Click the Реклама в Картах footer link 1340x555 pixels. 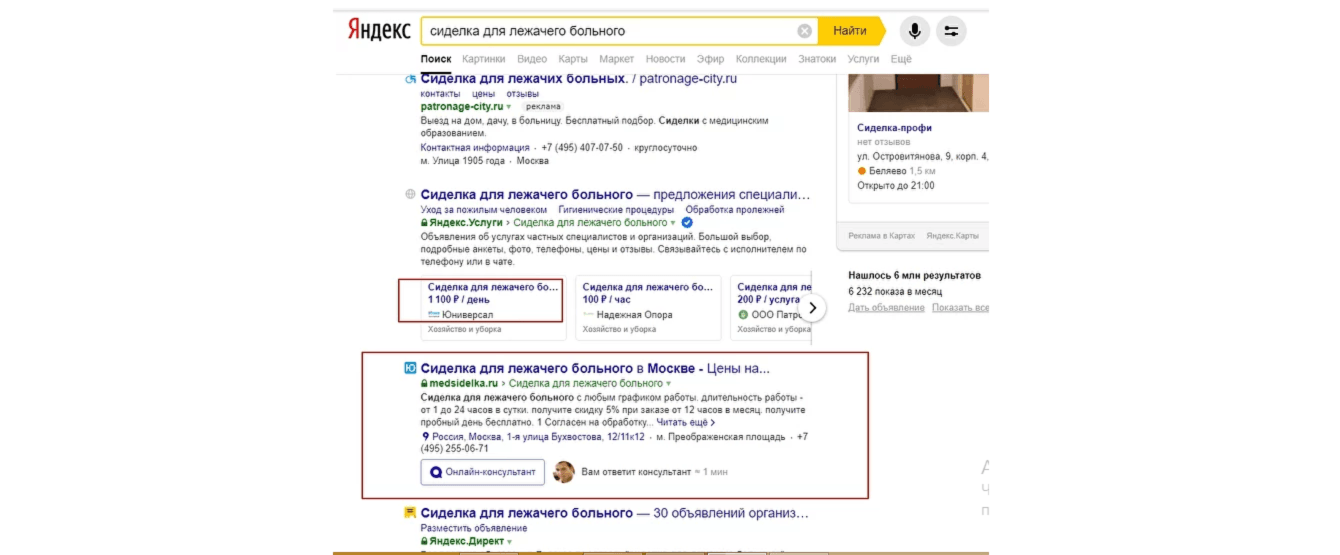(881, 236)
